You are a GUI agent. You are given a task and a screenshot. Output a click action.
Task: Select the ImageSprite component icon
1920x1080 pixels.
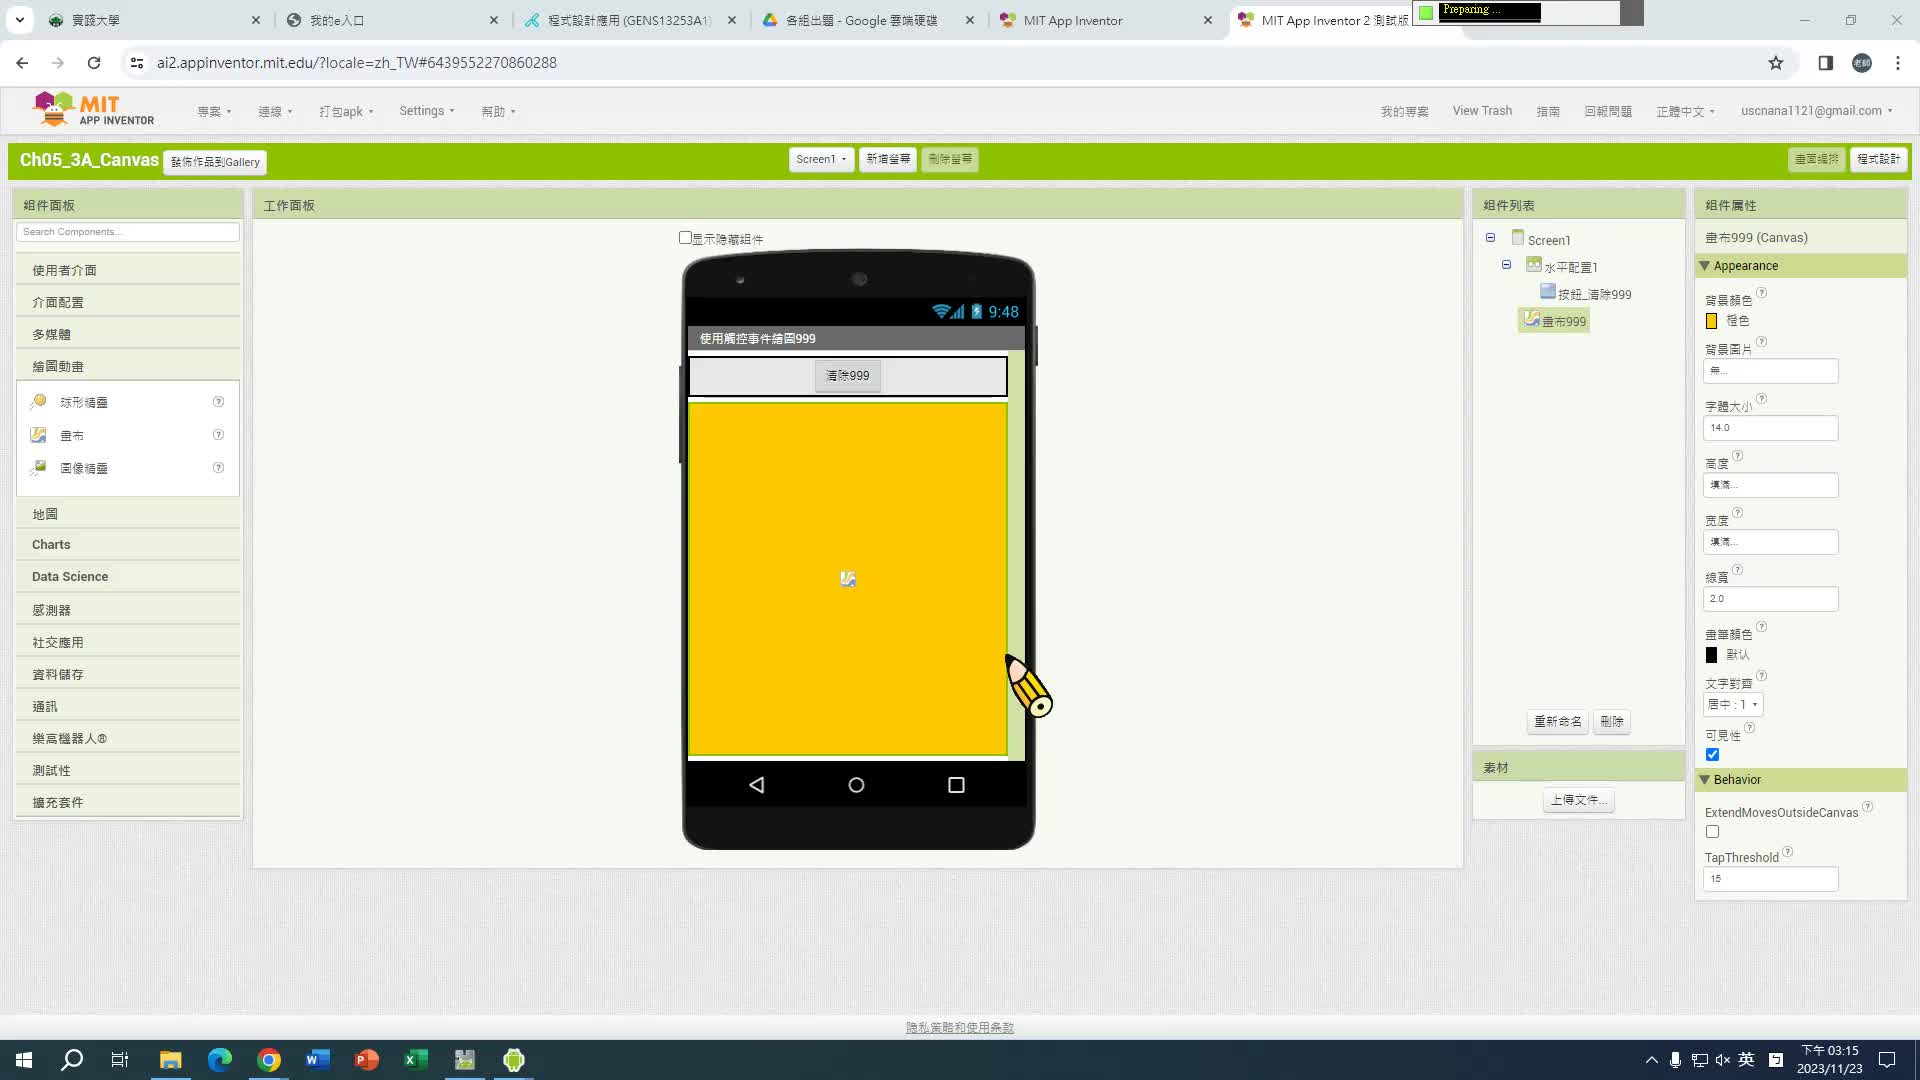click(39, 468)
